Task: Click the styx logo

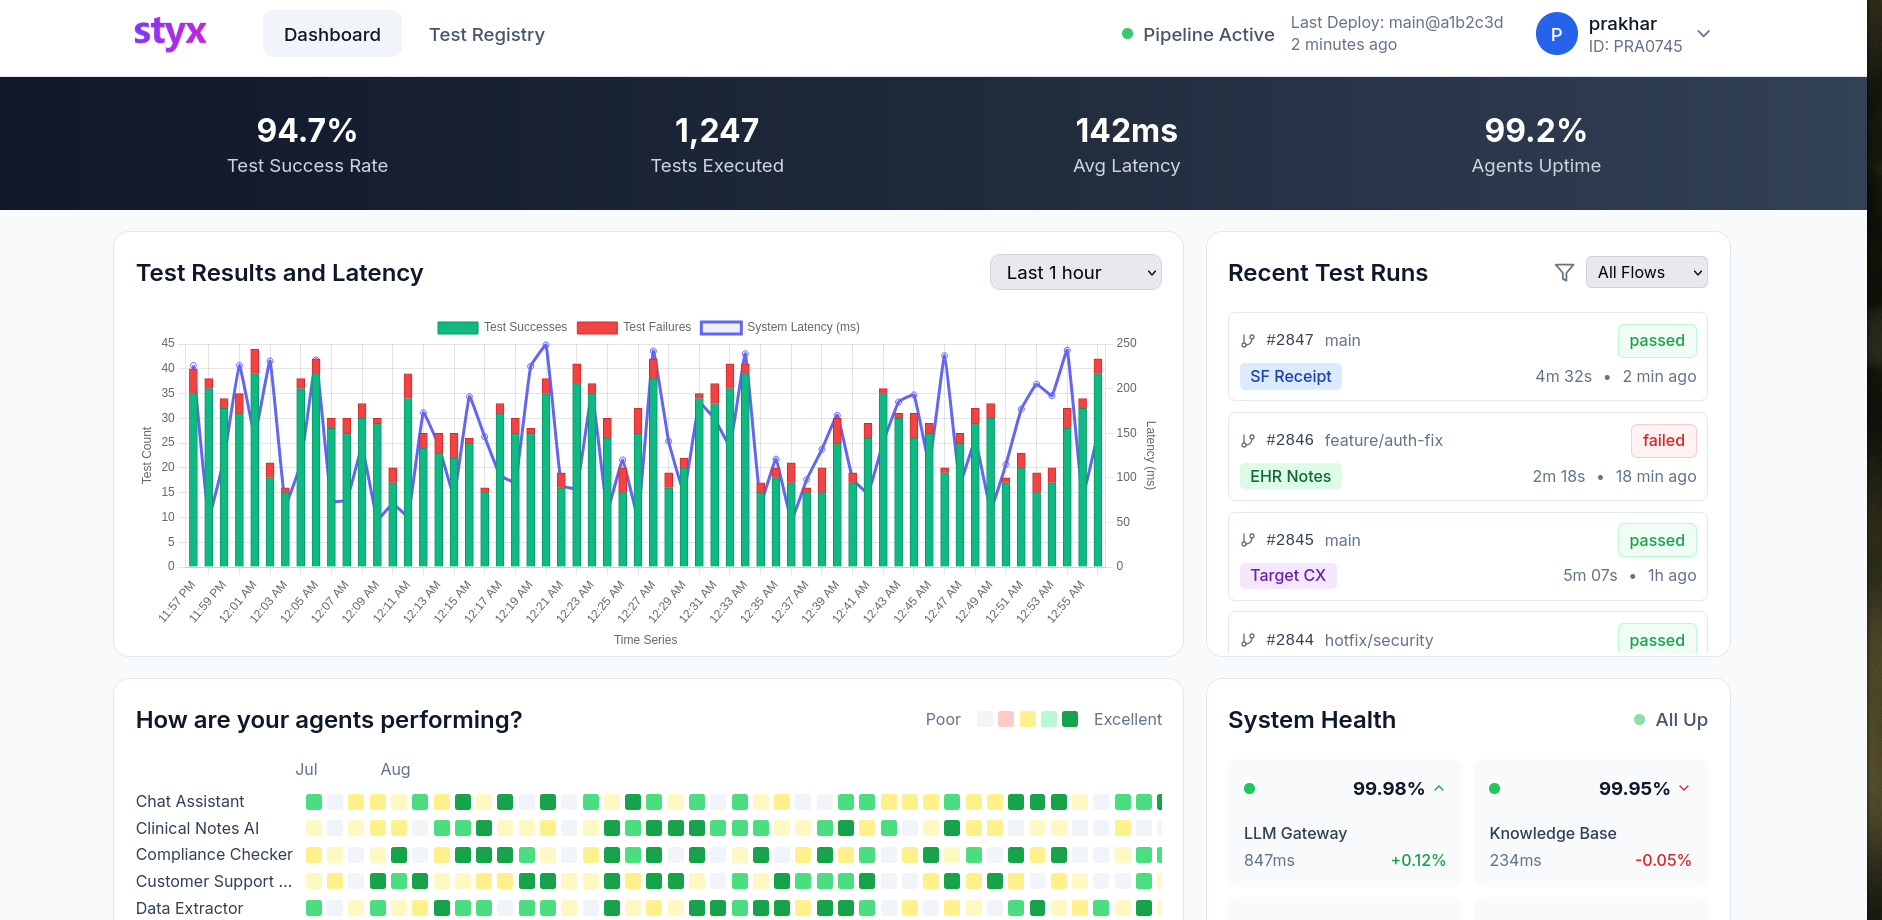Action: tap(170, 34)
